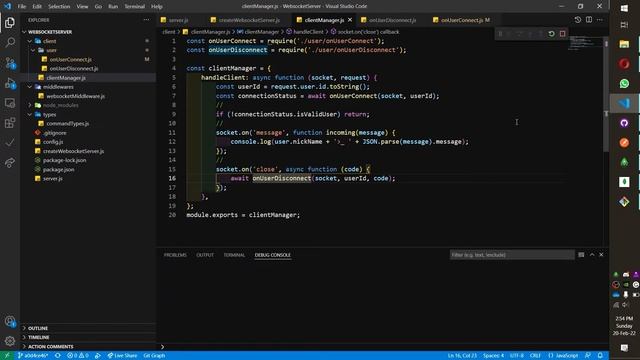Open the Terminal menu
Viewport: 640px width, 360px height.
(135, 7)
